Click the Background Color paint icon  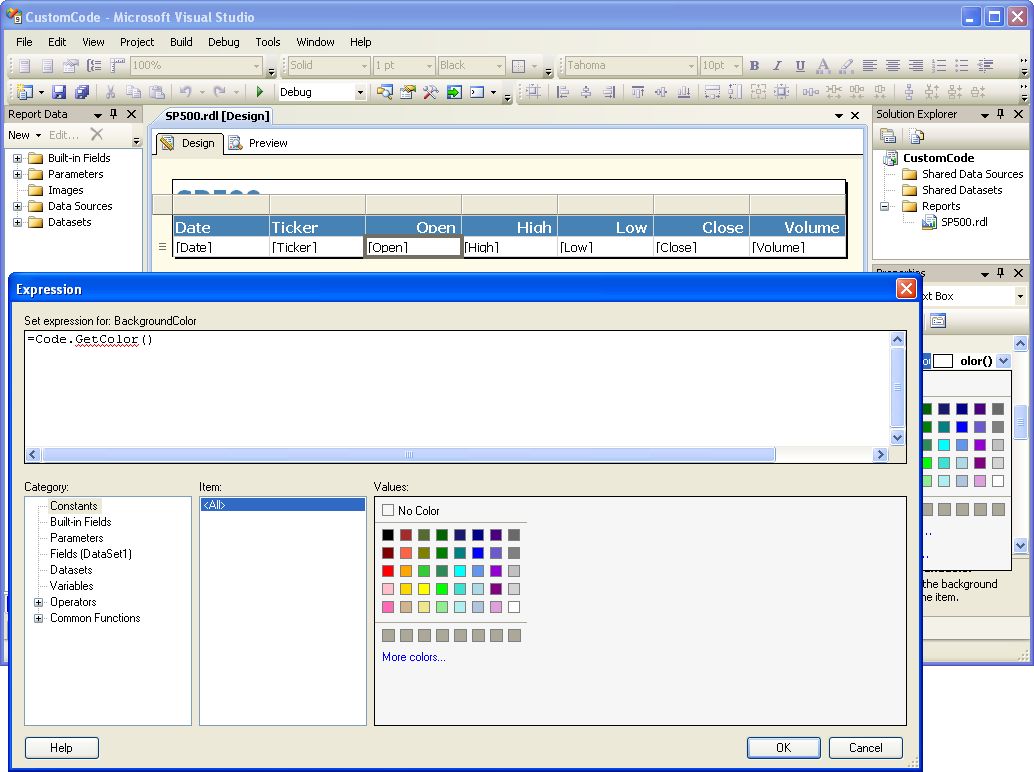click(846, 65)
